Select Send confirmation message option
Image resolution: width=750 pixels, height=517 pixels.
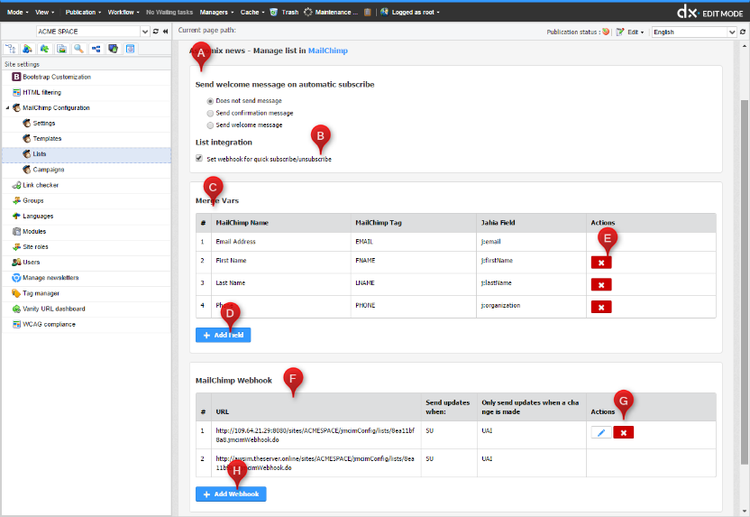point(210,113)
